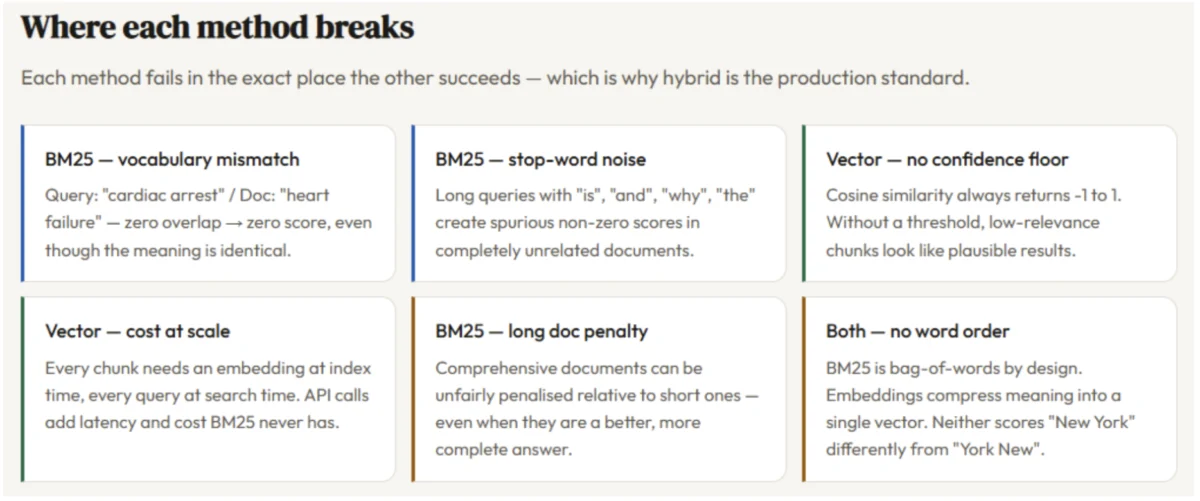Viewport: 1200px width, 501px height.
Task: Click the "Where each method breaks" heading
Action: (217, 27)
